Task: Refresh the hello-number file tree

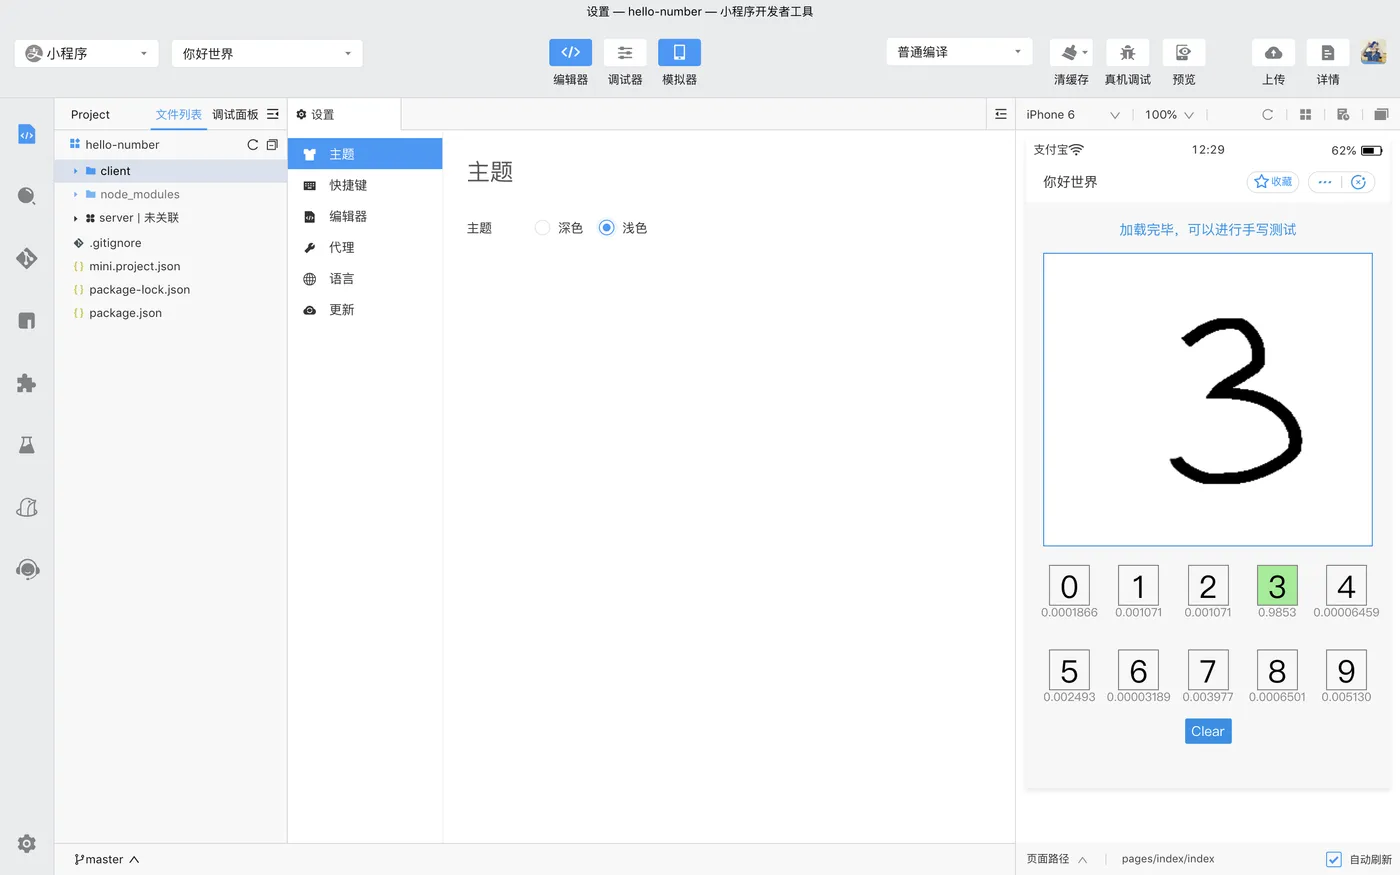Action: coord(253,145)
